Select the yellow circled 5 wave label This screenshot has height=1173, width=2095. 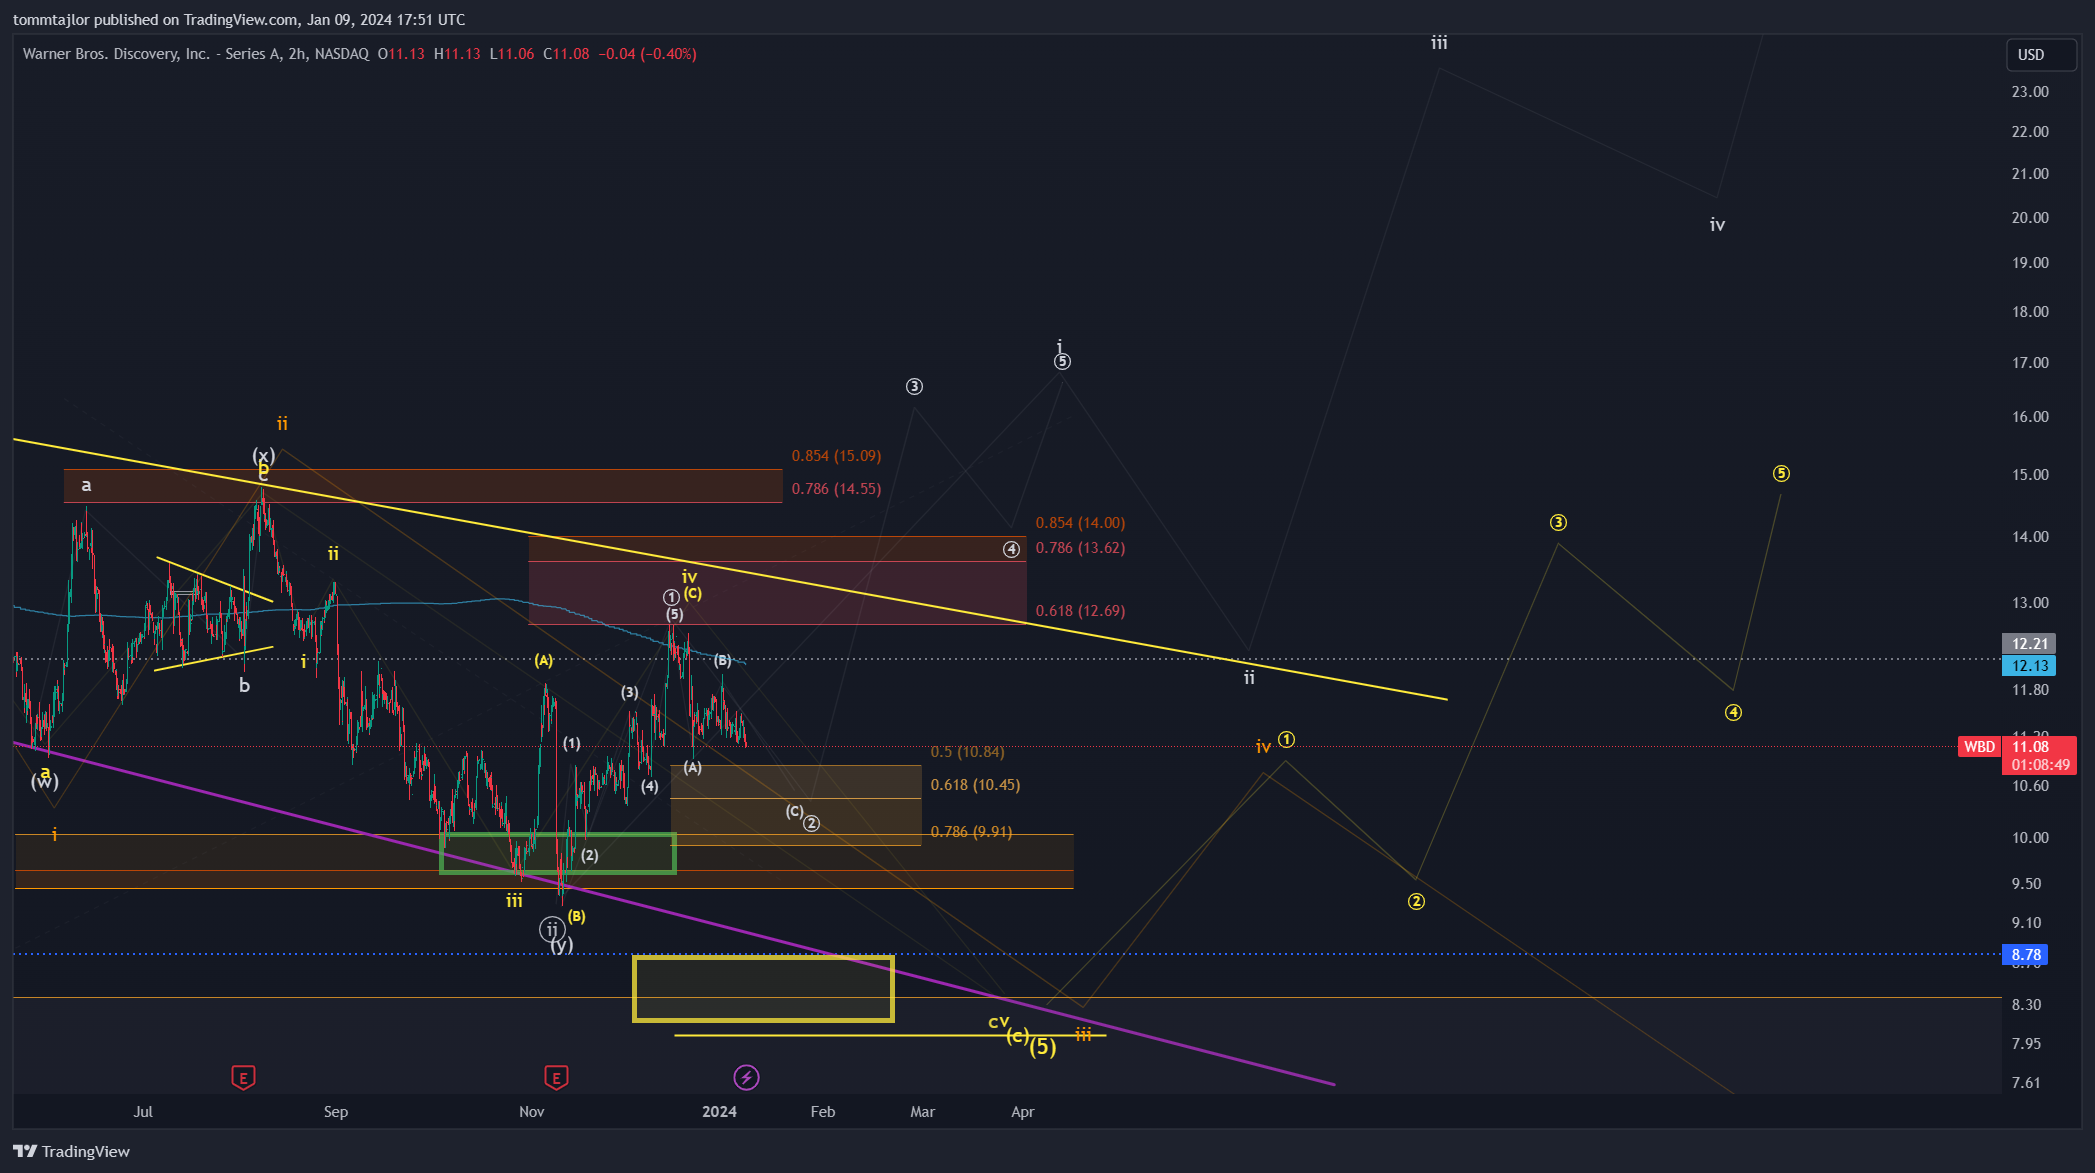1781,474
